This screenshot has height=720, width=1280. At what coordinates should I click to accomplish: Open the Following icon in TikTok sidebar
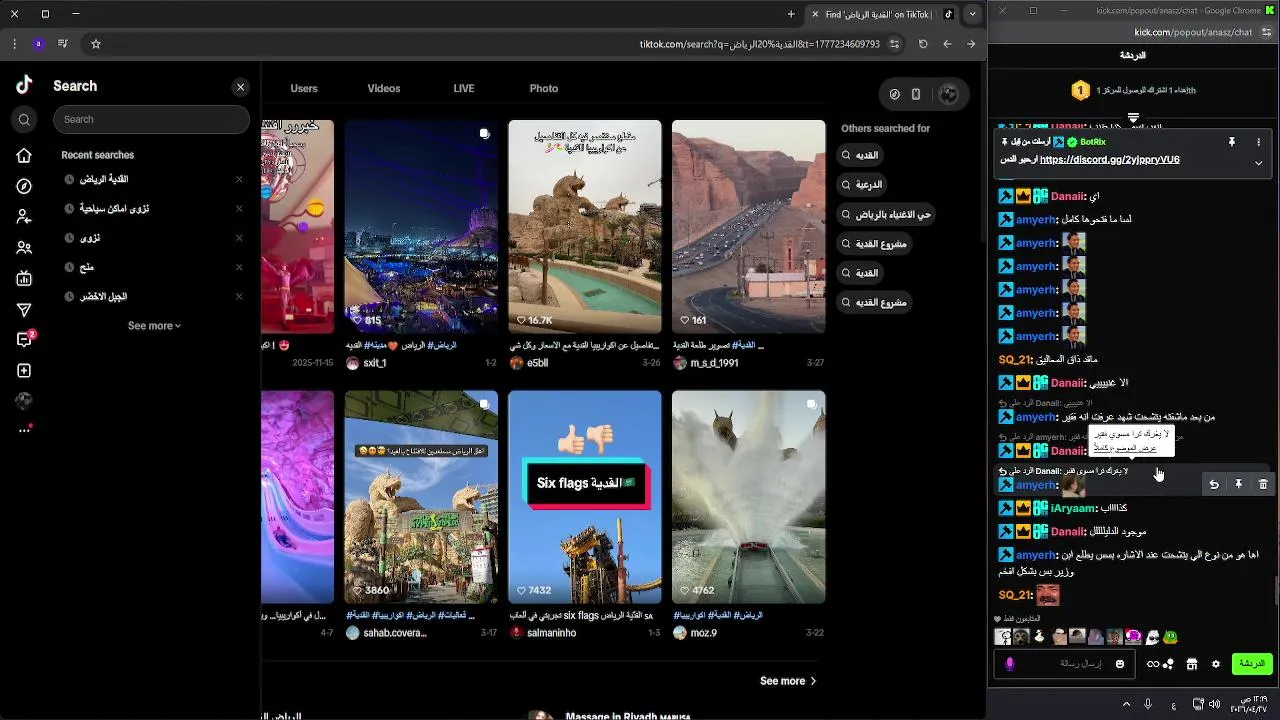point(24,216)
